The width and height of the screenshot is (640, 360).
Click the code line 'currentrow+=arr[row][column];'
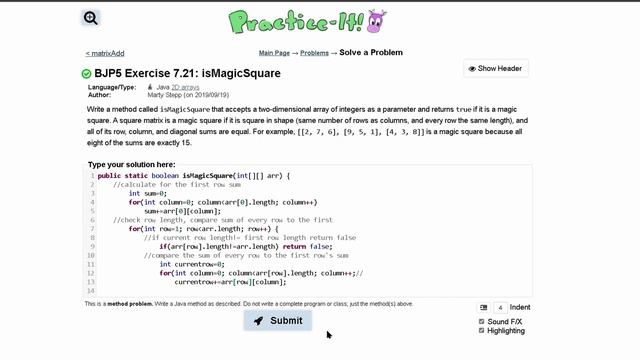pyautogui.click(x=230, y=282)
